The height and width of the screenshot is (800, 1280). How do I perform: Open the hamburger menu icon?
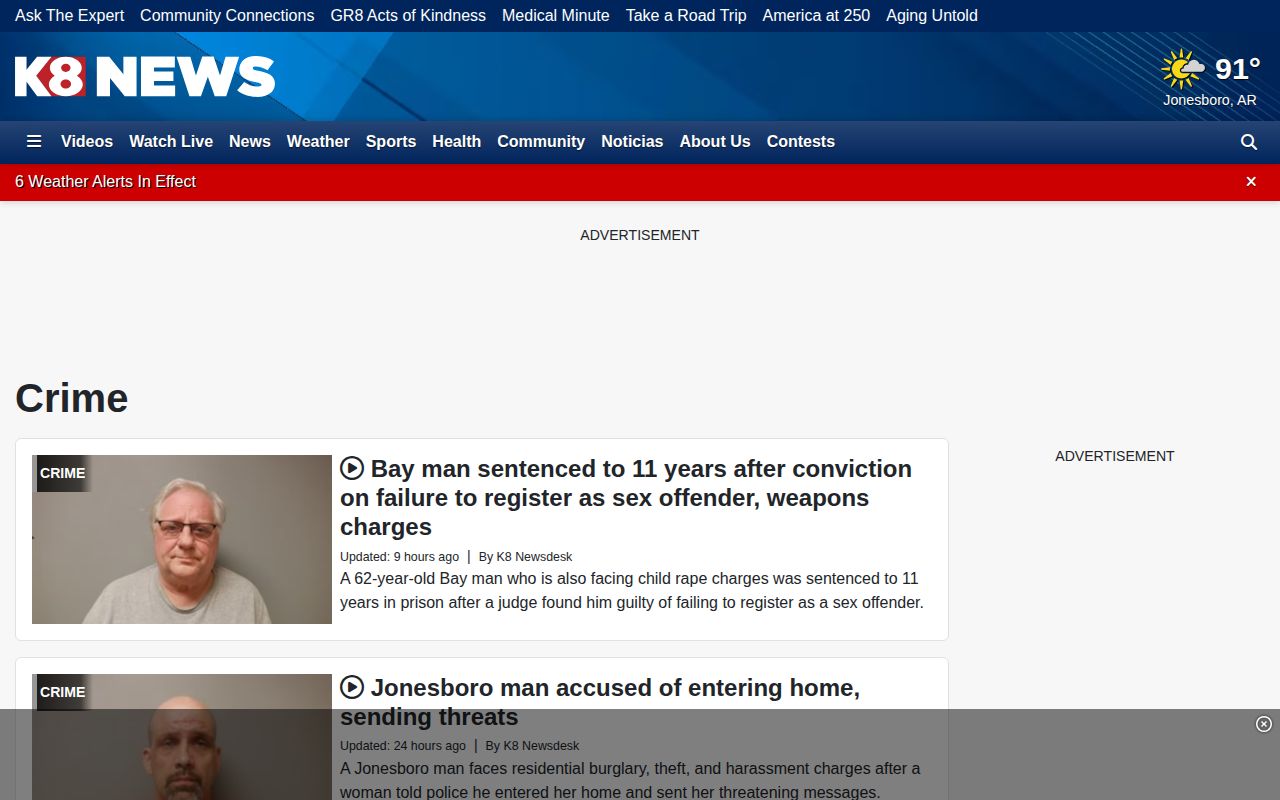34,141
